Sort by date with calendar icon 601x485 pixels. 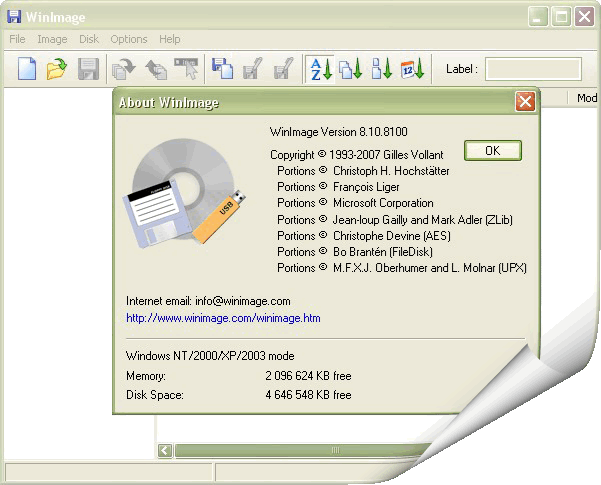coord(412,69)
